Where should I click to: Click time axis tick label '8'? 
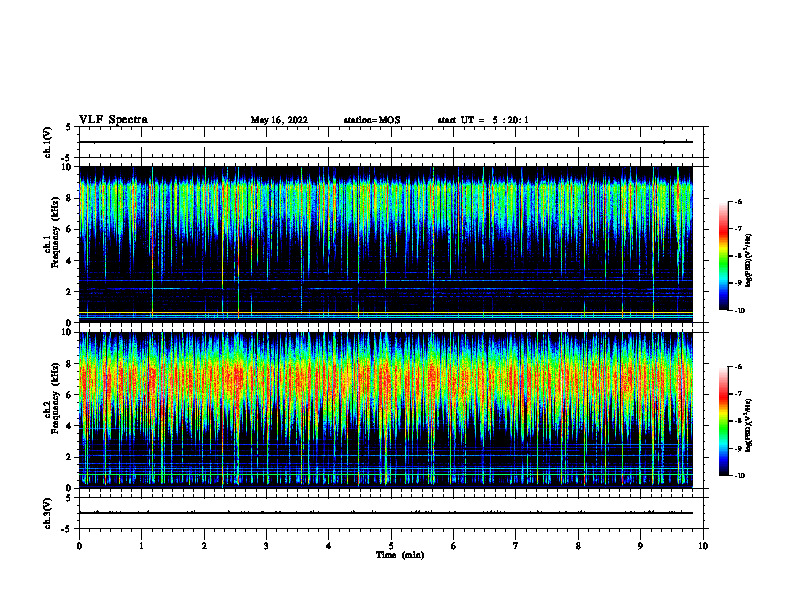point(578,546)
